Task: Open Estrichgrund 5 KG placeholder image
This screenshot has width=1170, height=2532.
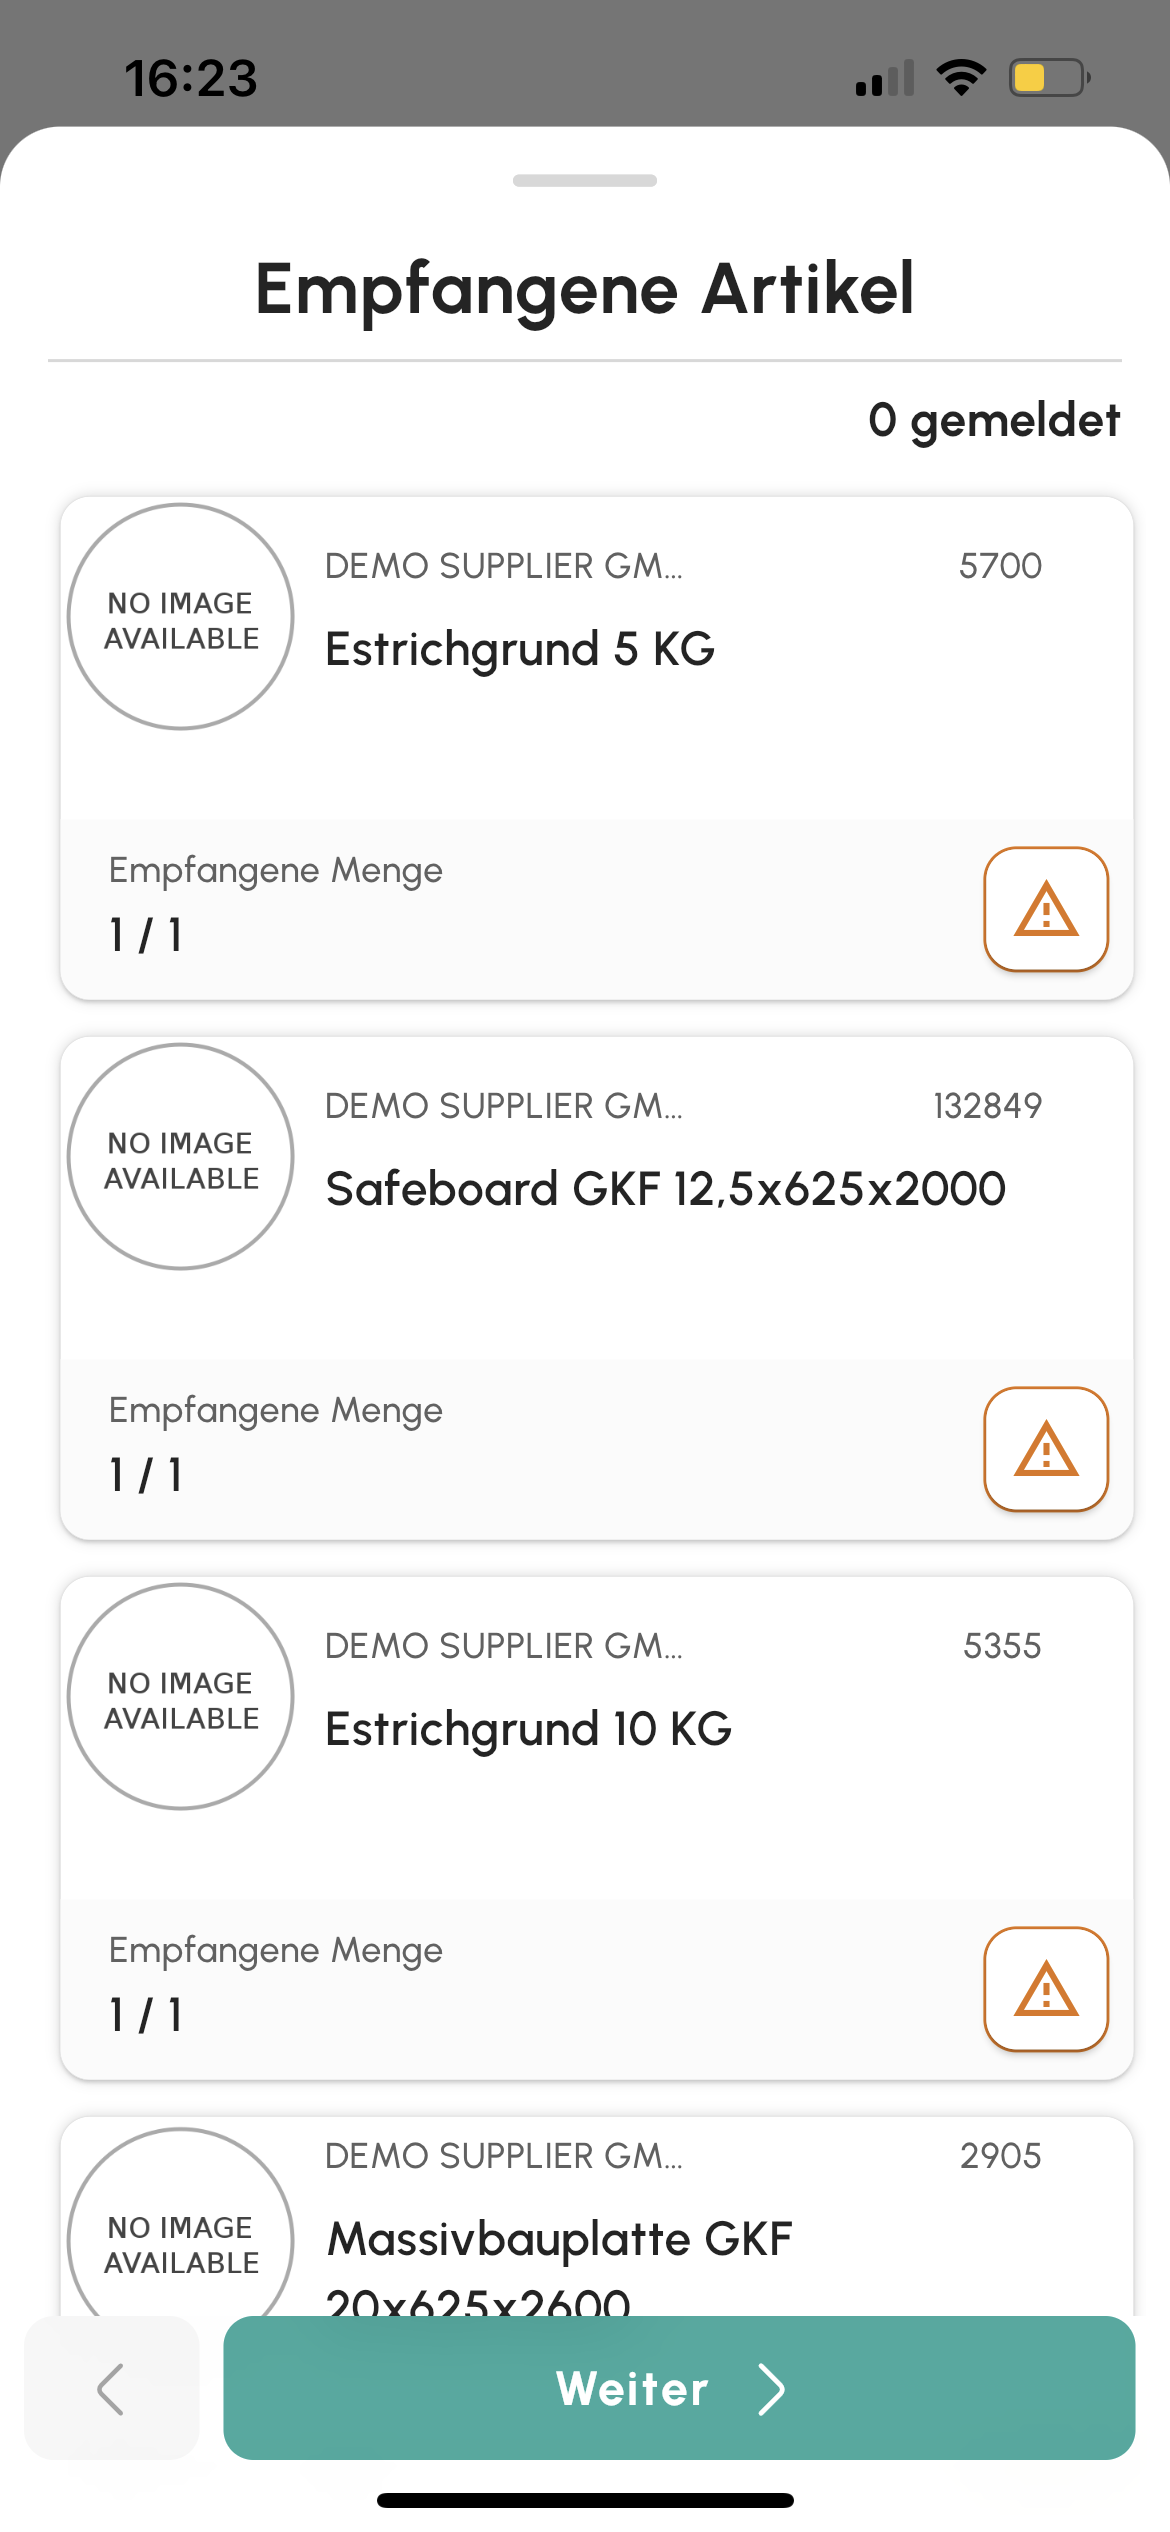Action: [x=181, y=617]
